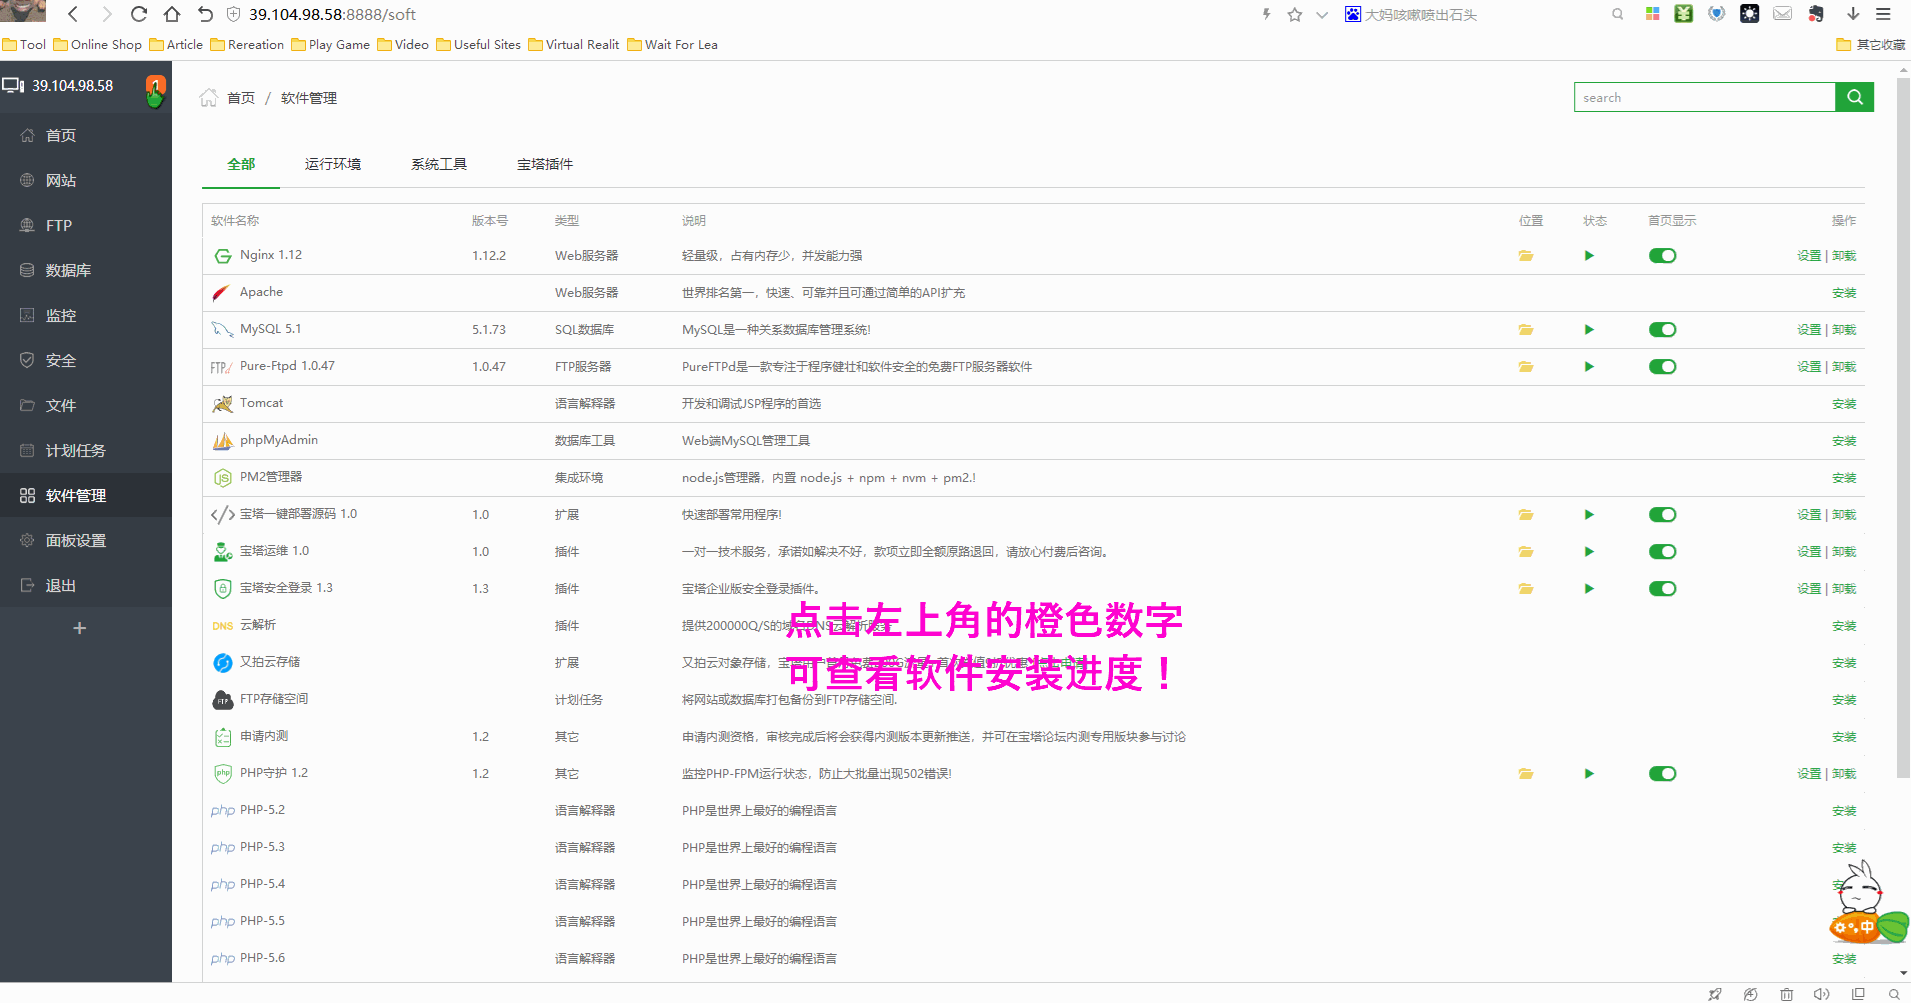Screen dimensions: 1911x1003
Task: Click the browser back arrow
Action: [x=73, y=14]
